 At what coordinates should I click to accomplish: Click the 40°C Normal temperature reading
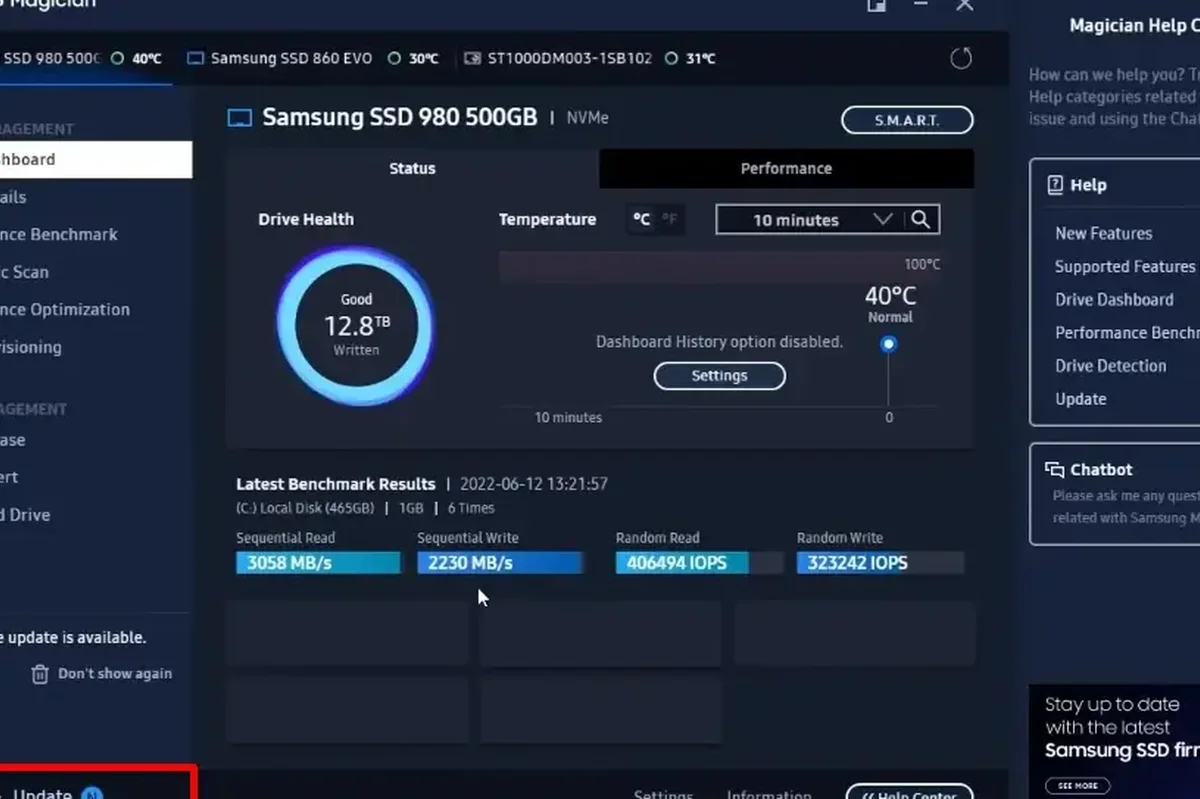coord(890,304)
